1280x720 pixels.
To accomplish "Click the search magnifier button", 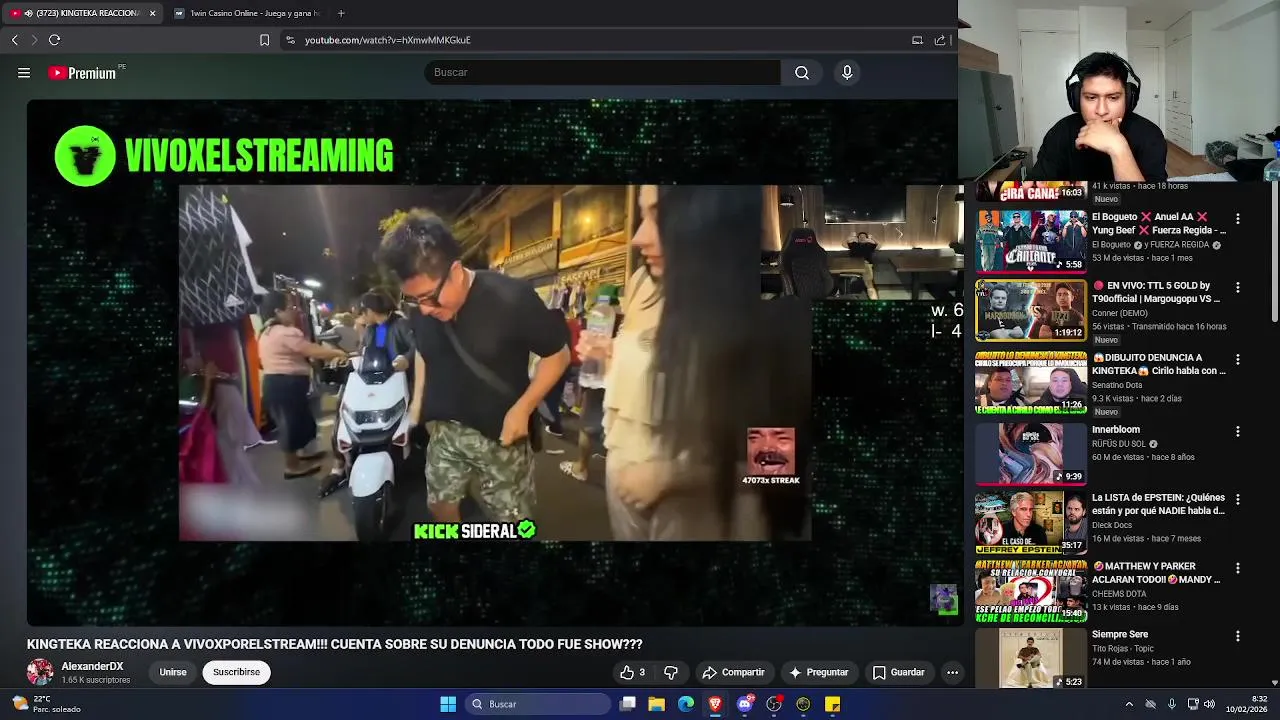I will point(802,72).
